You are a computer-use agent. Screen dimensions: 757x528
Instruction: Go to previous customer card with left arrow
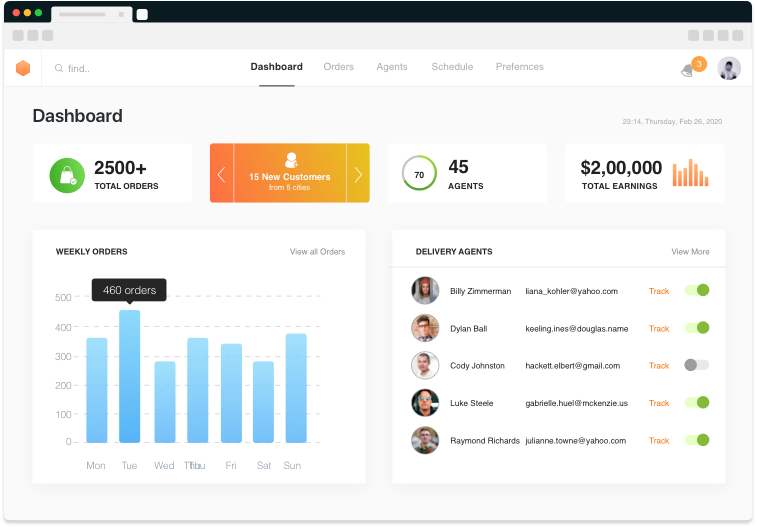point(222,173)
